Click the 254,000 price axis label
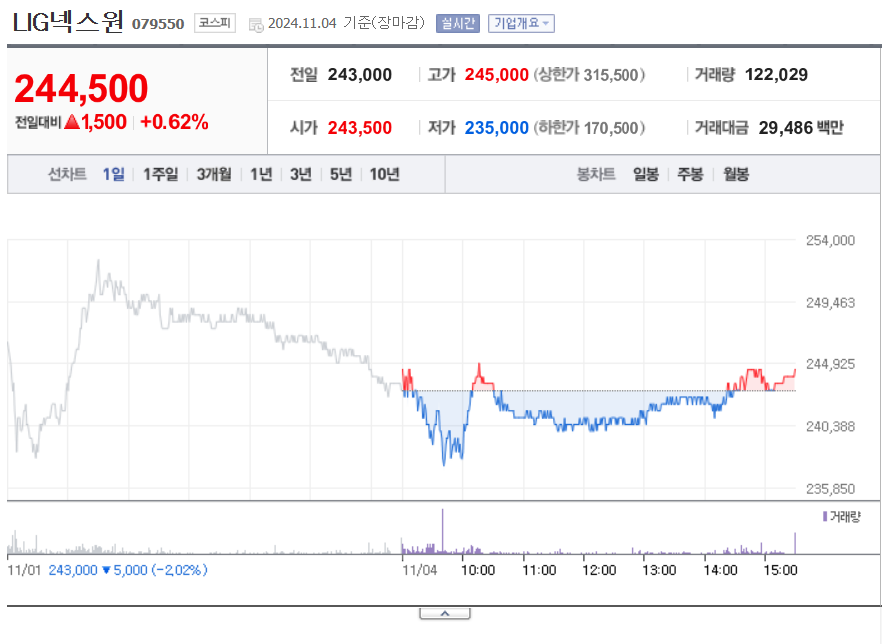882x644 pixels. [x=830, y=241]
